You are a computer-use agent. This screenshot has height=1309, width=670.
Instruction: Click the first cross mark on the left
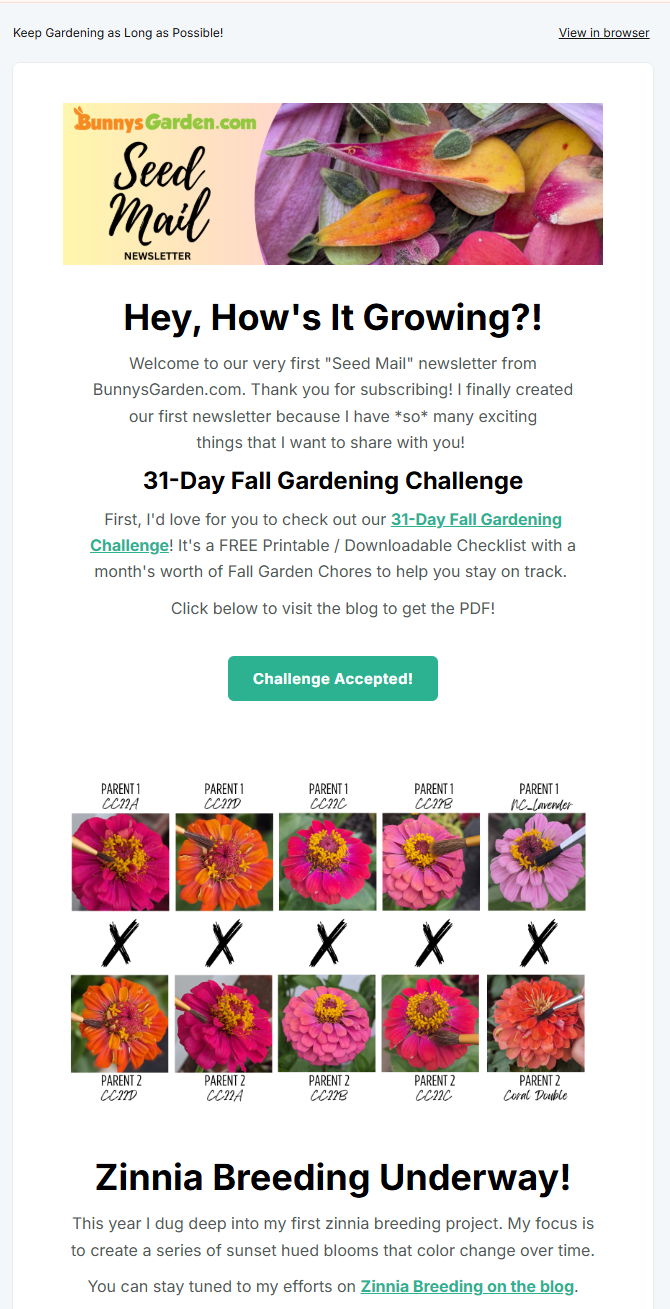[121, 943]
